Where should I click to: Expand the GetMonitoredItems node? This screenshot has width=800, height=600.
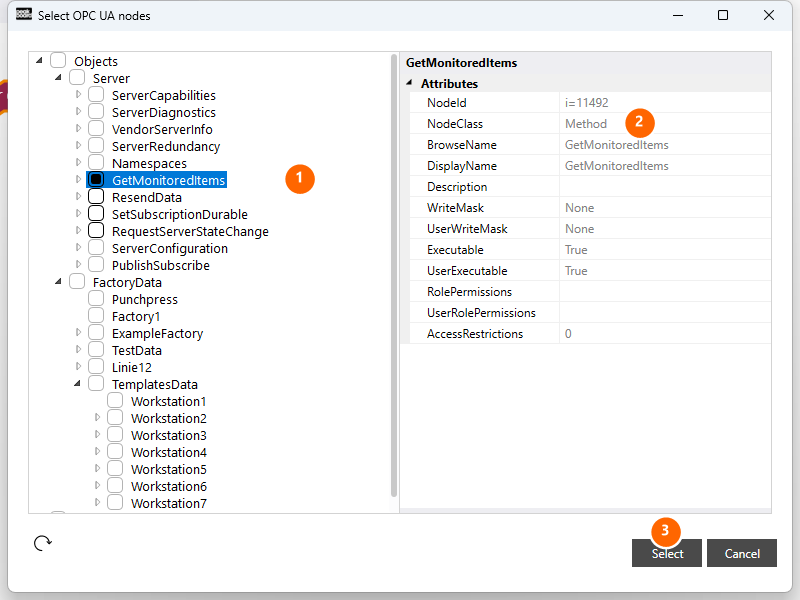click(78, 180)
